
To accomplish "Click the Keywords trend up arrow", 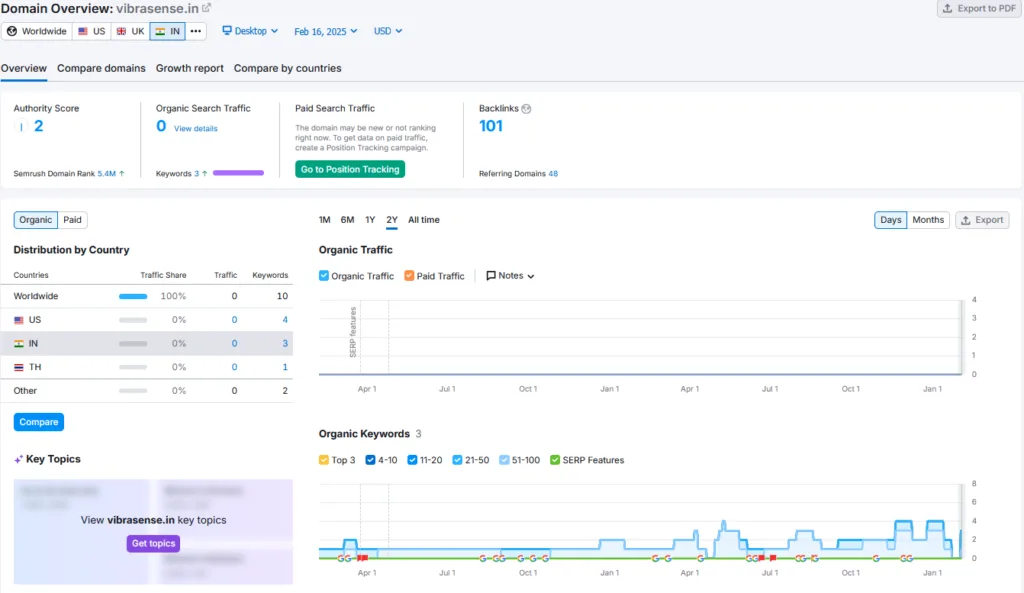I will click(204, 173).
